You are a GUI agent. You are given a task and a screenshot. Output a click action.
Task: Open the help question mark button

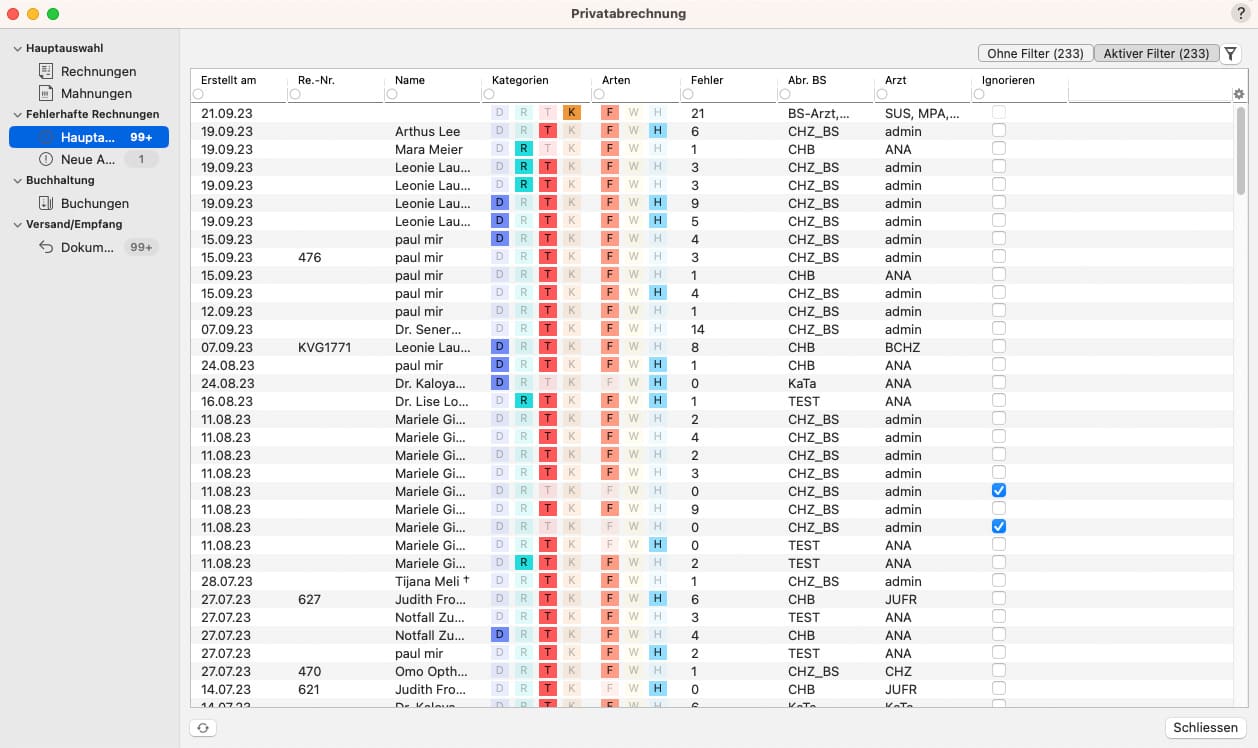point(1240,13)
